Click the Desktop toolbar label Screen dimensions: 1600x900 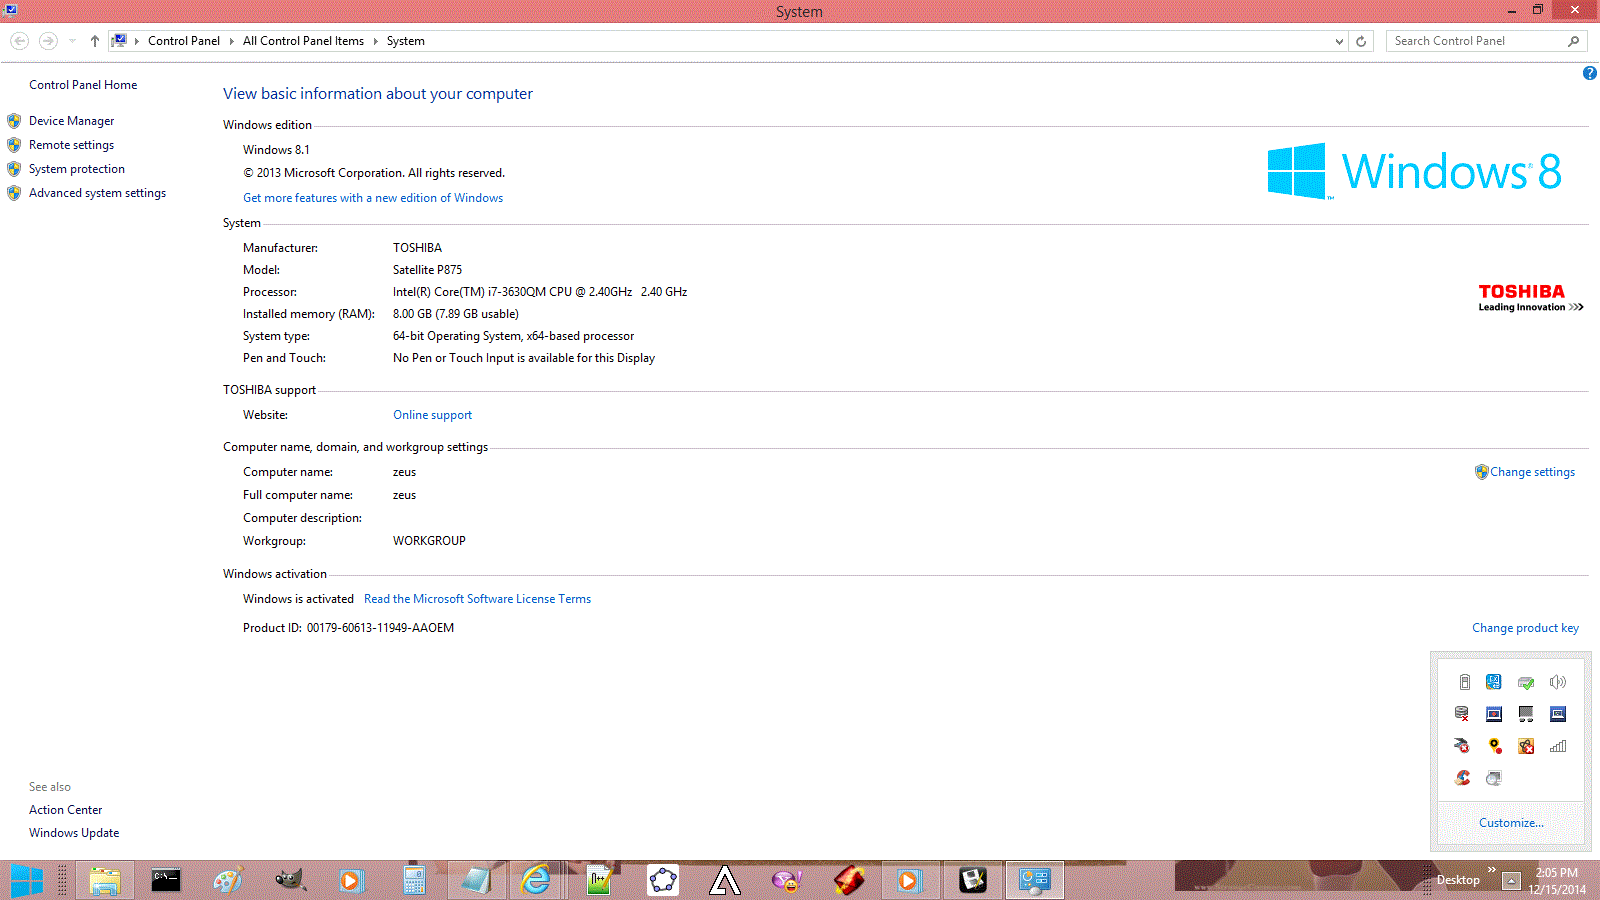coord(1458,880)
